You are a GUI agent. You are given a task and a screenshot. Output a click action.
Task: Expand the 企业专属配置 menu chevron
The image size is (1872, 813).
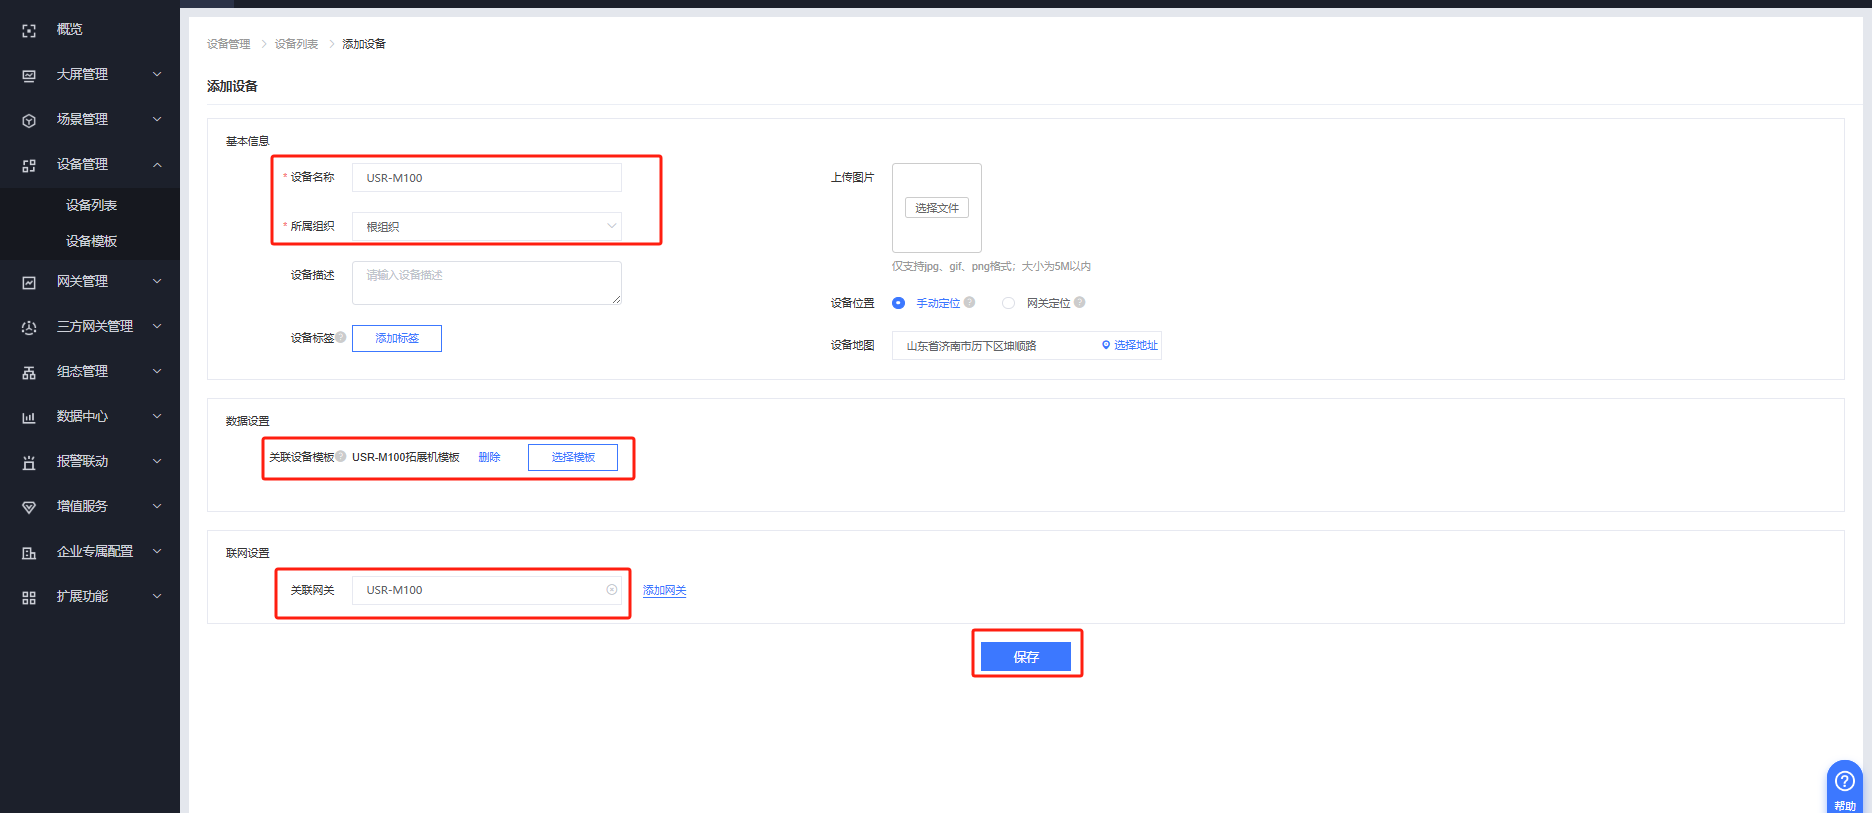pos(157,552)
